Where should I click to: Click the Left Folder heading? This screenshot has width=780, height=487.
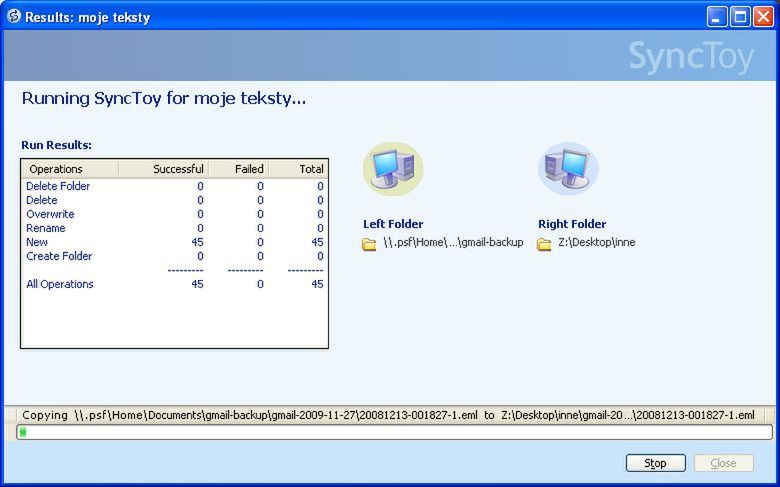(393, 224)
